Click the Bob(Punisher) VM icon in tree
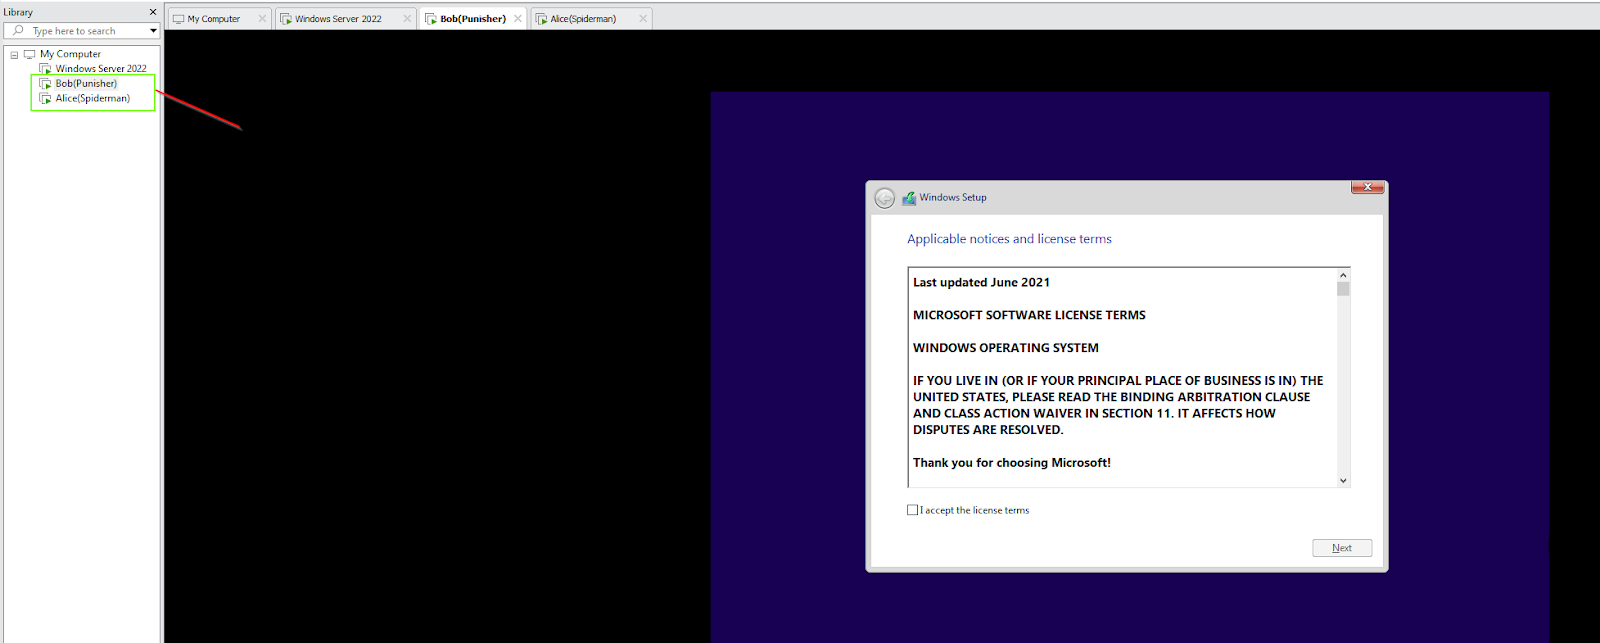Viewport: 1600px width, 643px height. pos(45,84)
